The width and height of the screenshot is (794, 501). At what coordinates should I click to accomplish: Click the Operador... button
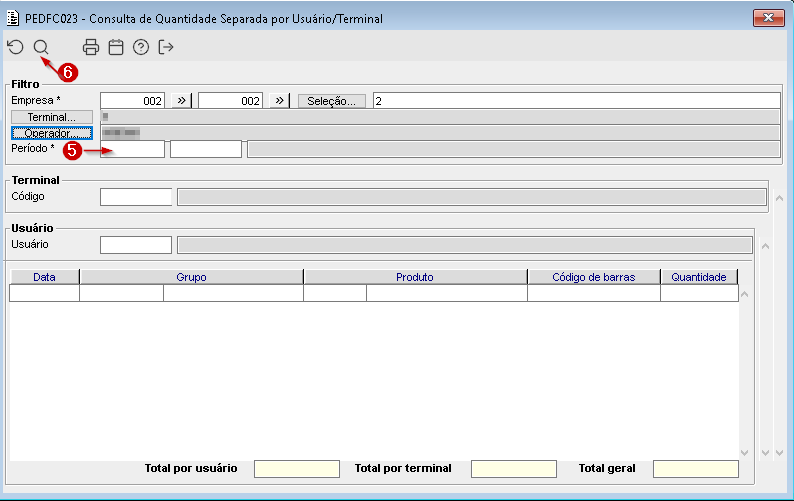52,133
